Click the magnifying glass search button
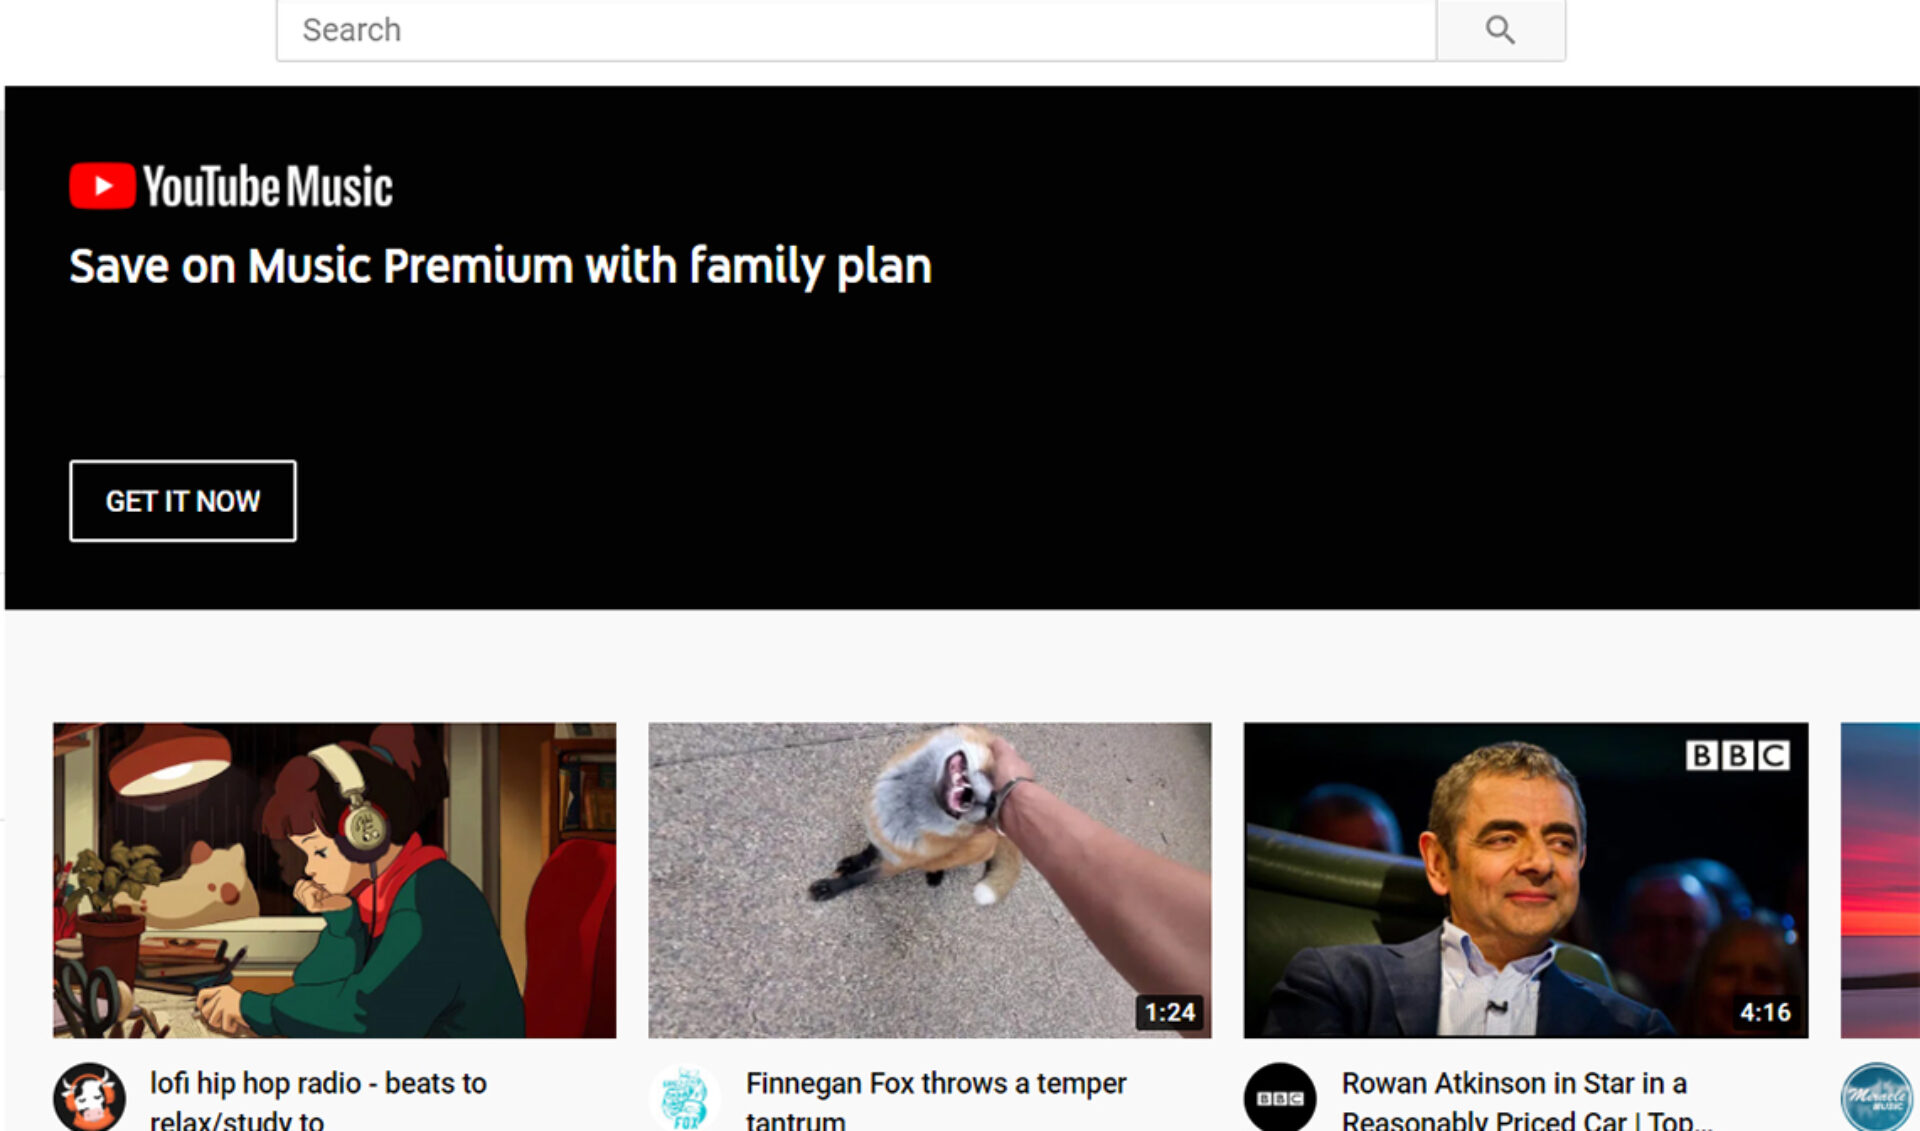This screenshot has height=1131, width=1920. (1500, 30)
